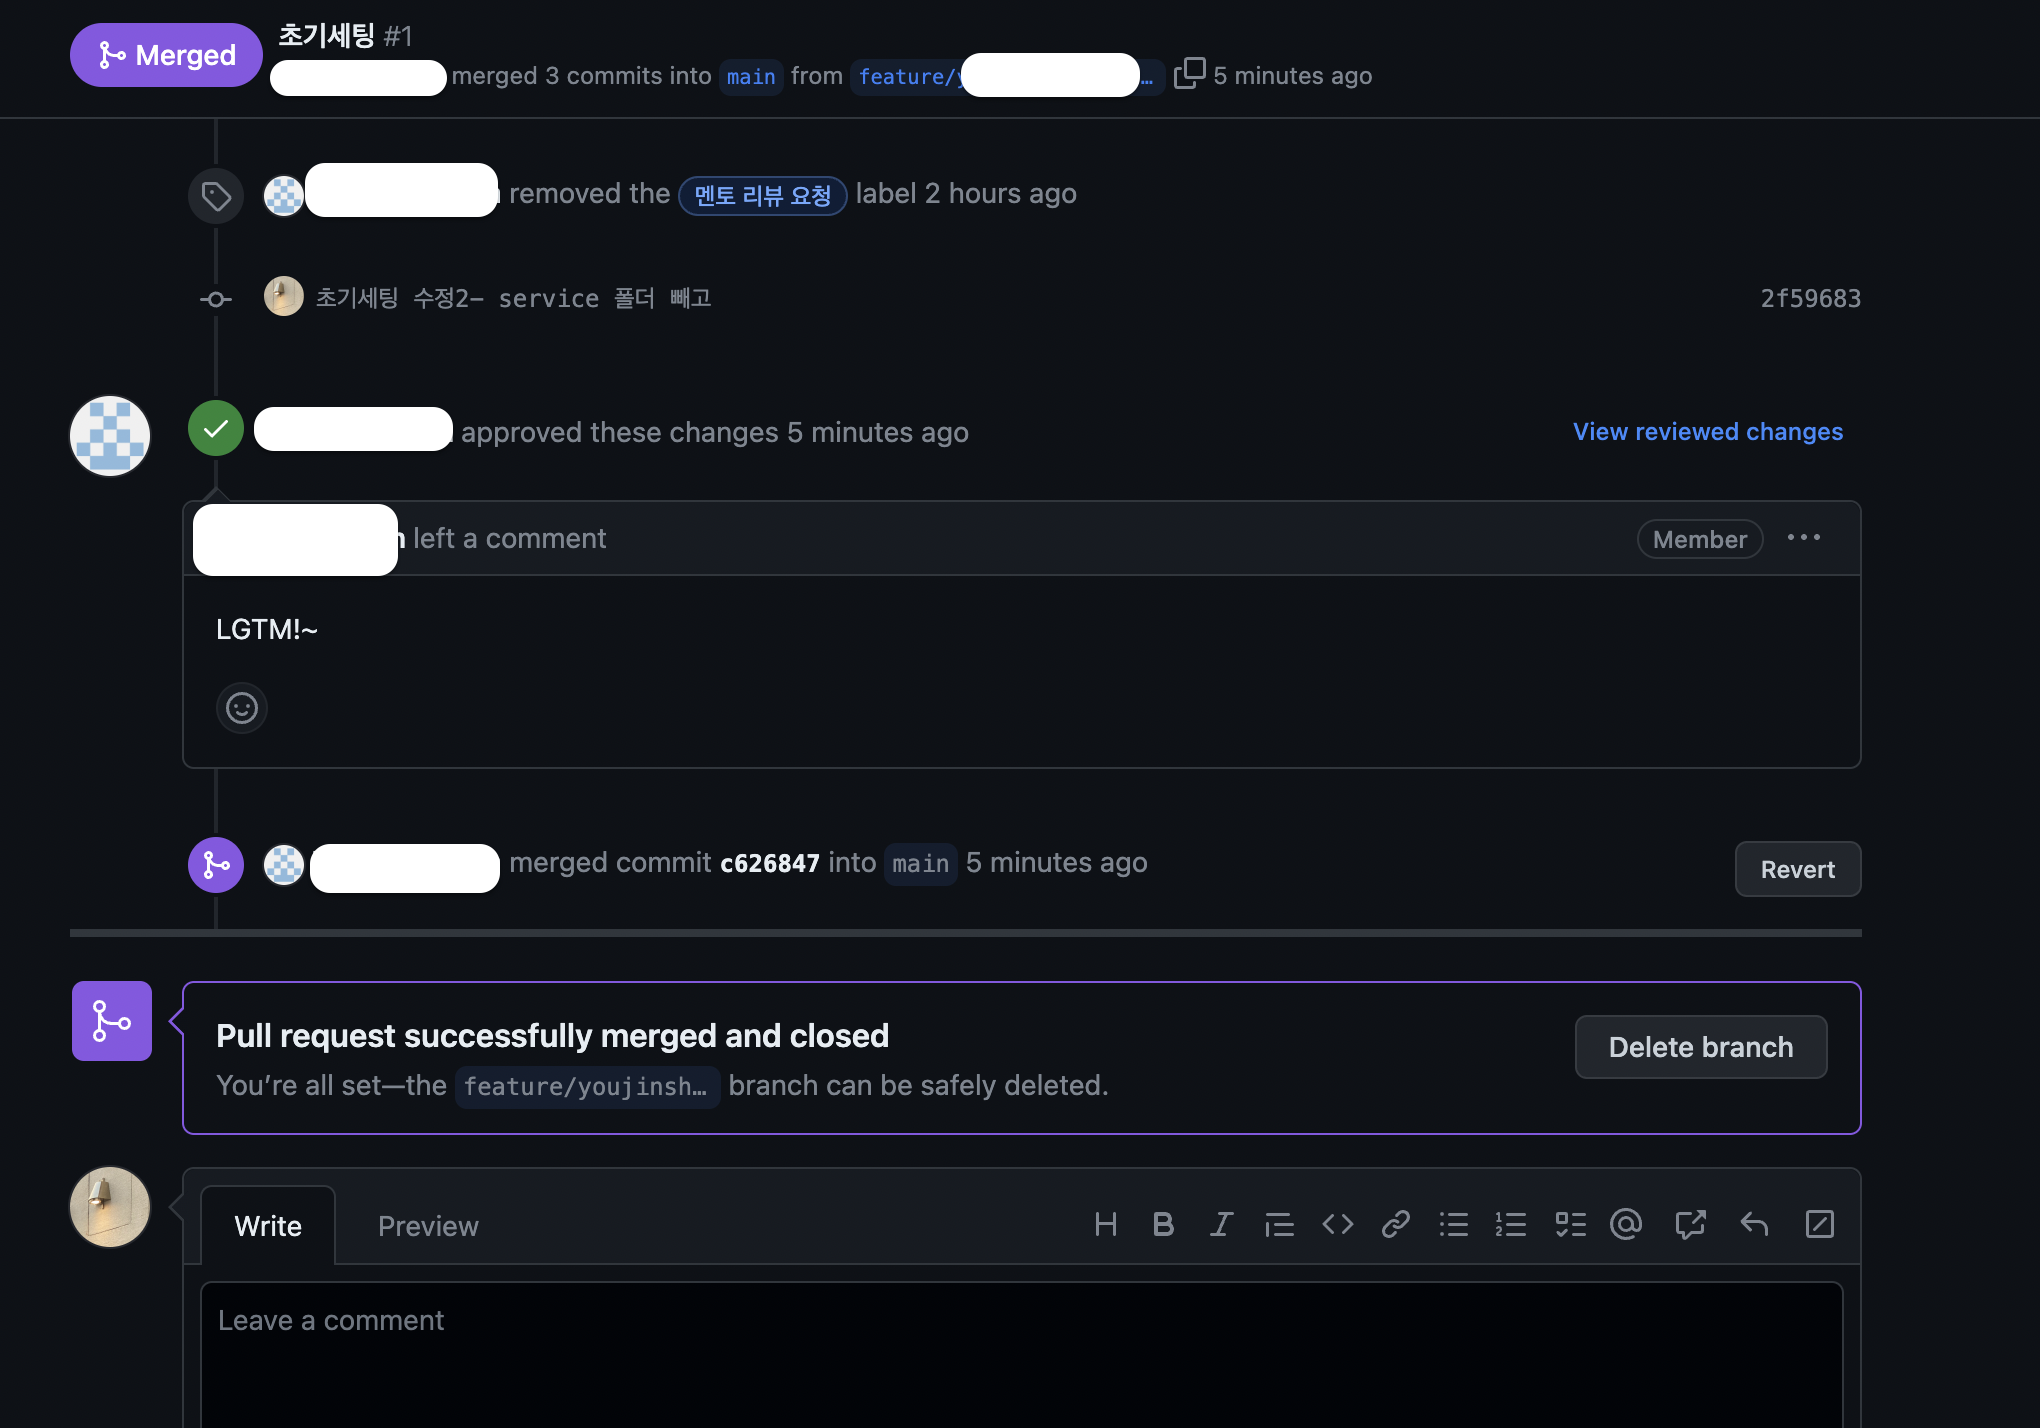Copy the branch name icon
The height and width of the screenshot is (1428, 2040).
(1189, 74)
